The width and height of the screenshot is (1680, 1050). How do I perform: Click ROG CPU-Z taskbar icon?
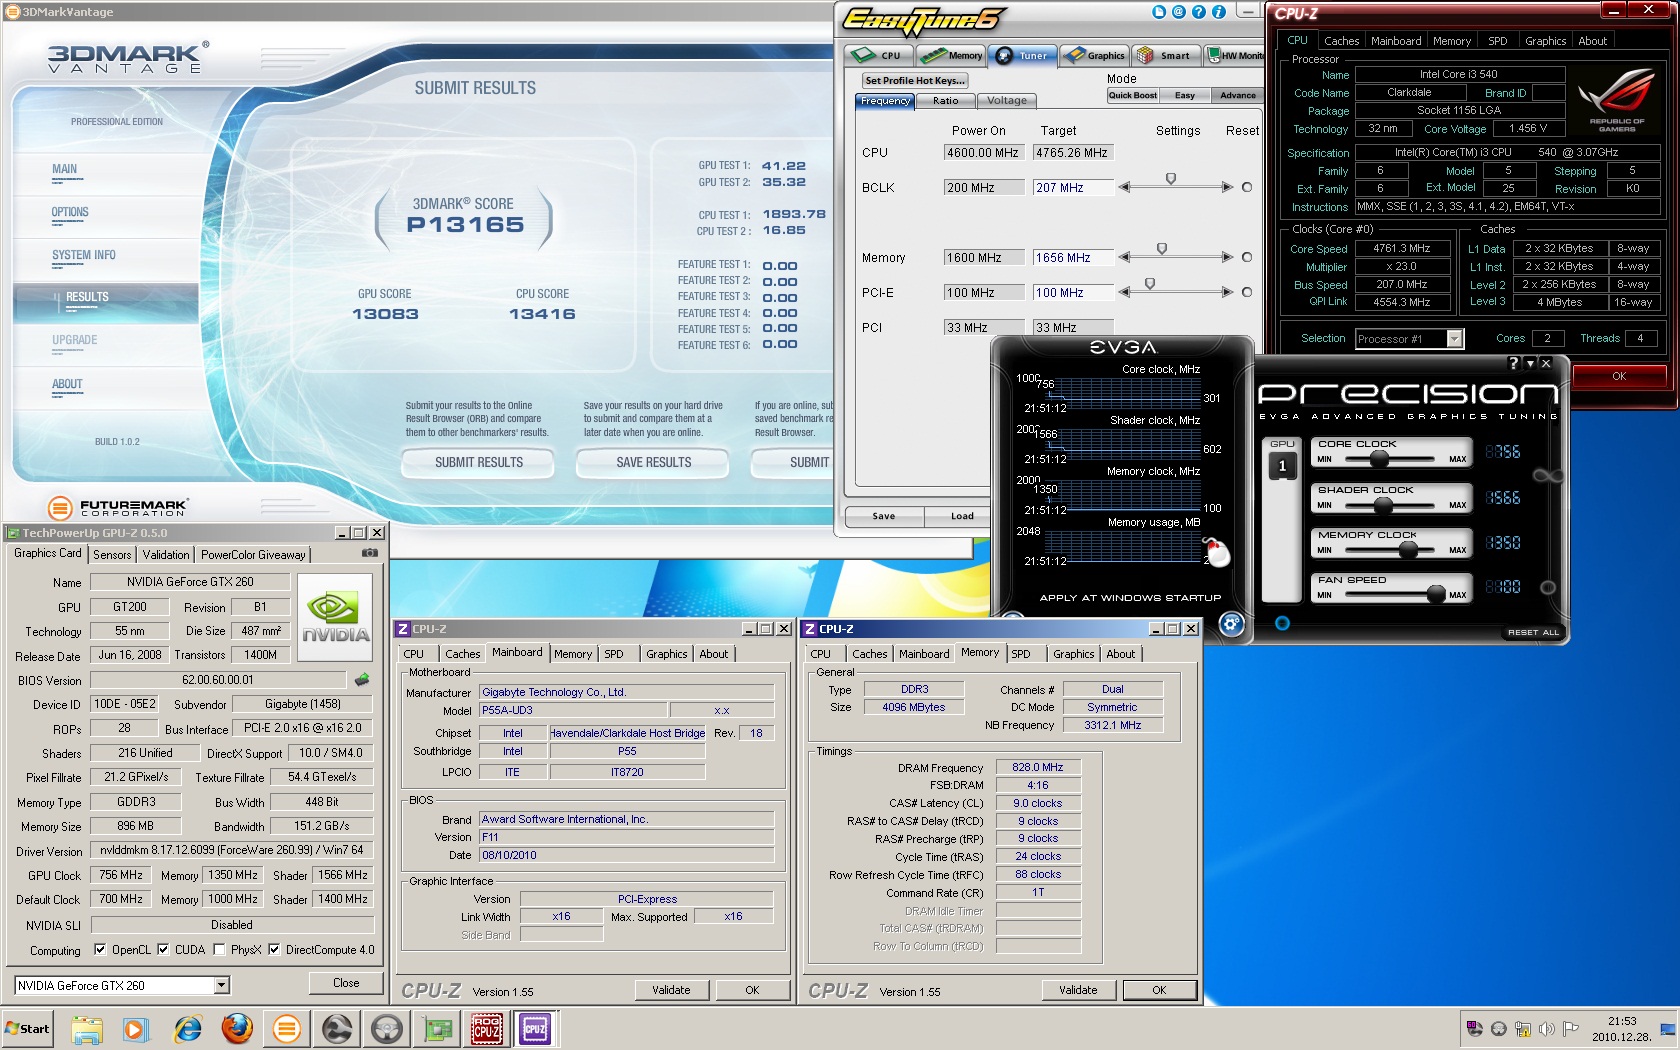point(487,1028)
